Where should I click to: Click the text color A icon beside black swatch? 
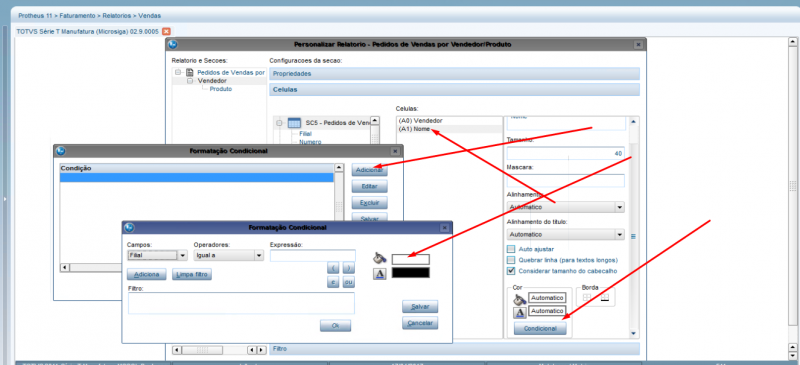(378, 274)
